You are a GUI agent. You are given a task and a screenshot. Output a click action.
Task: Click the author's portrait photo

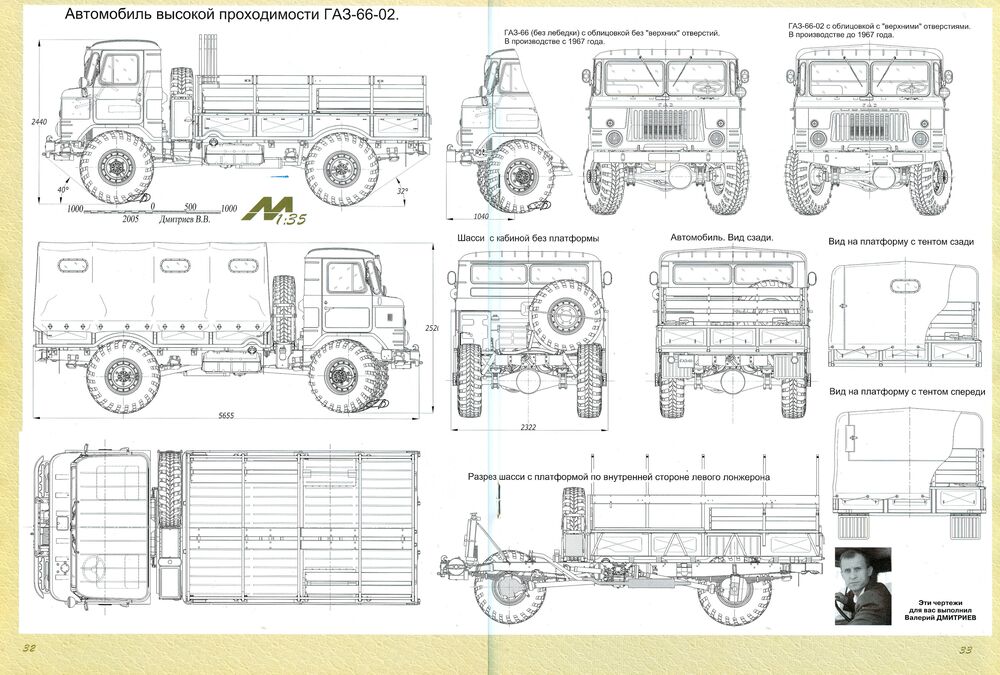click(x=863, y=585)
